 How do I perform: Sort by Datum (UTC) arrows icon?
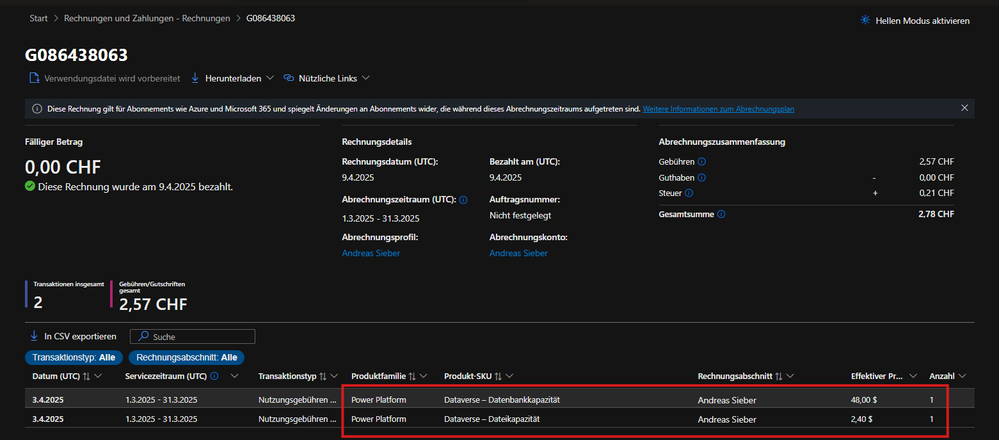pyautogui.click(x=87, y=376)
